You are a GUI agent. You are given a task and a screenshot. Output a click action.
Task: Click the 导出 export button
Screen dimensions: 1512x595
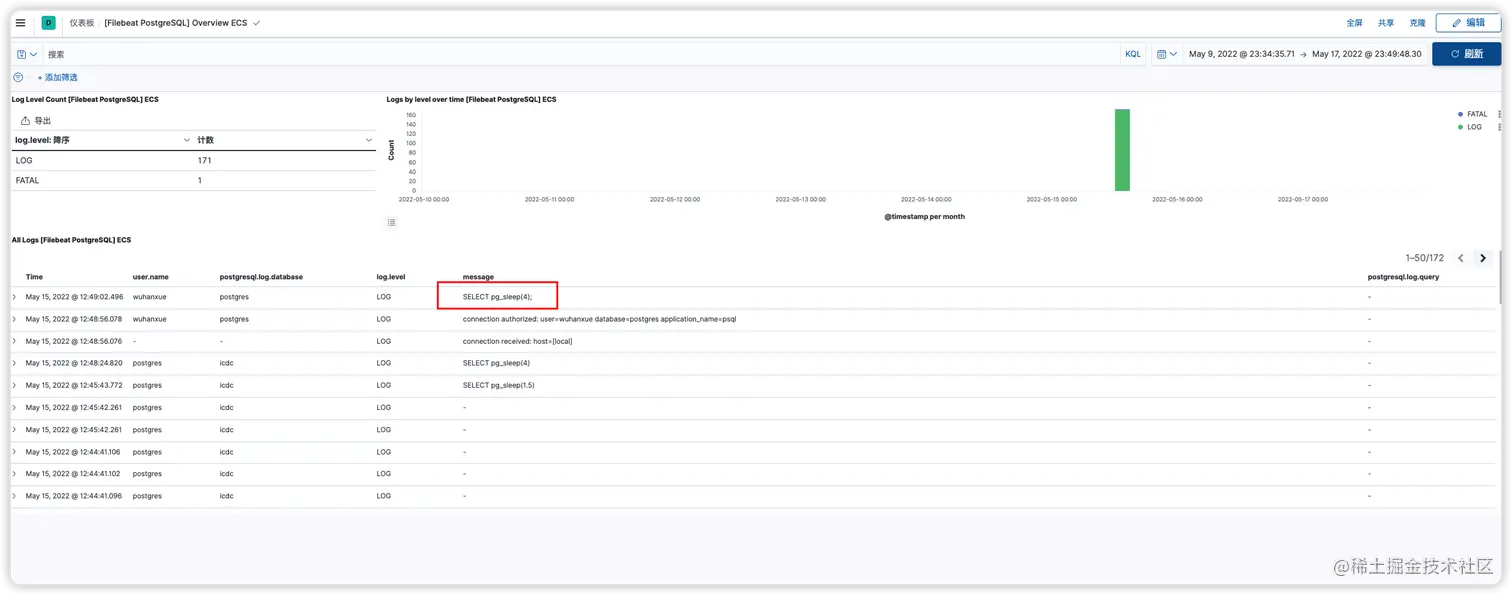point(36,120)
